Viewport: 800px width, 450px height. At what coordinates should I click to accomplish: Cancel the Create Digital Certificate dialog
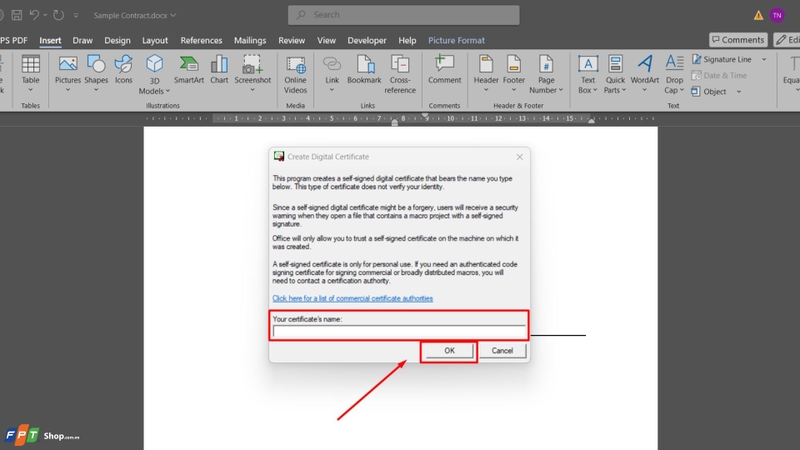coord(502,351)
